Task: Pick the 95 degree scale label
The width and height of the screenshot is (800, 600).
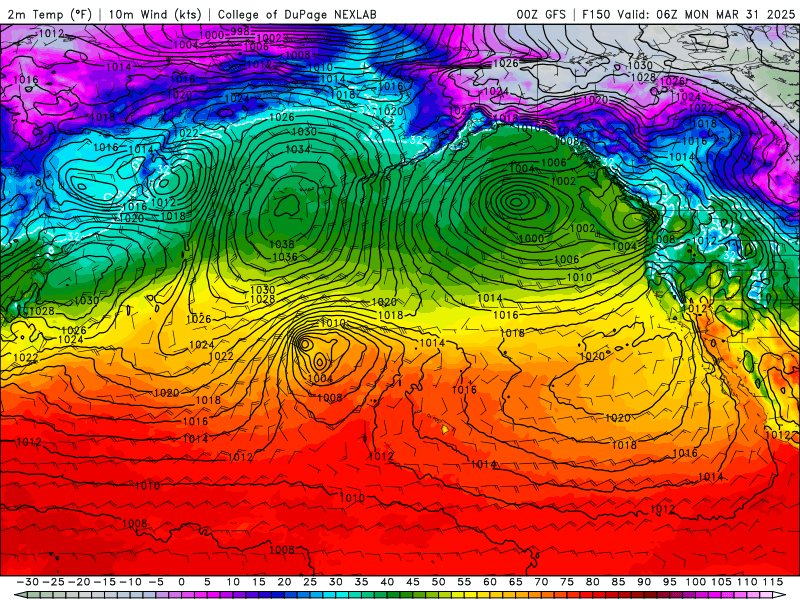Action: coord(669,582)
